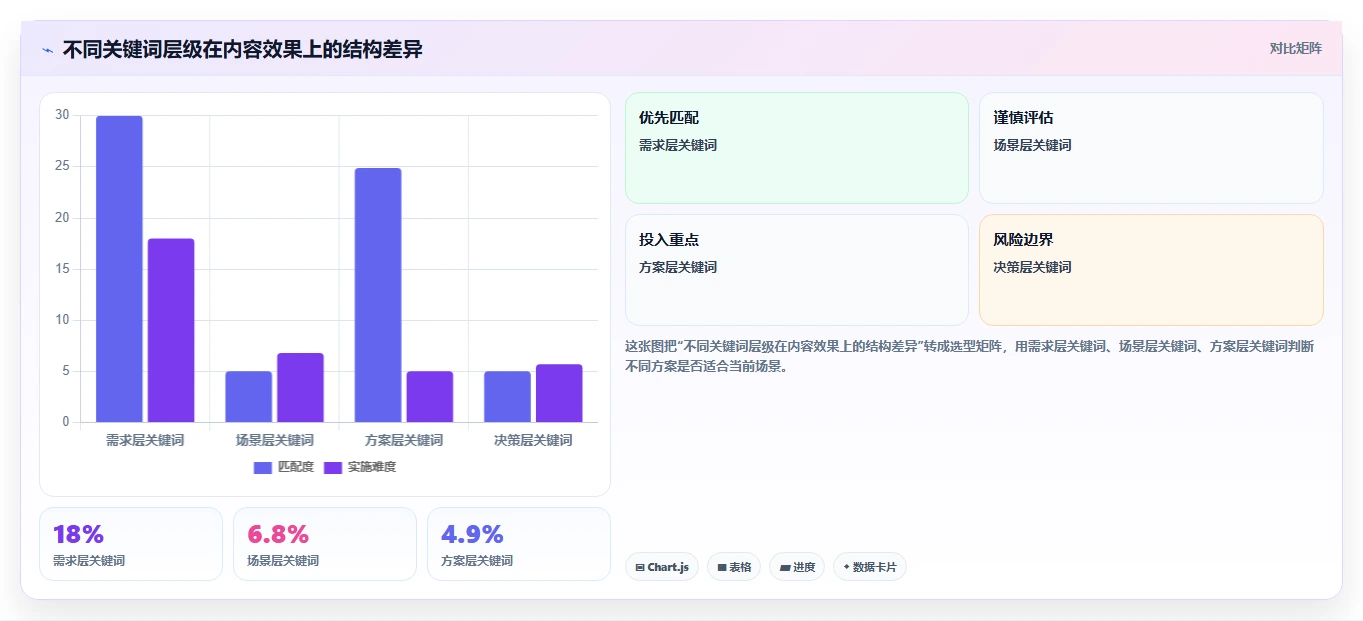Select the 表格 tag chip
This screenshot has width=1363, height=621.
(x=734, y=567)
